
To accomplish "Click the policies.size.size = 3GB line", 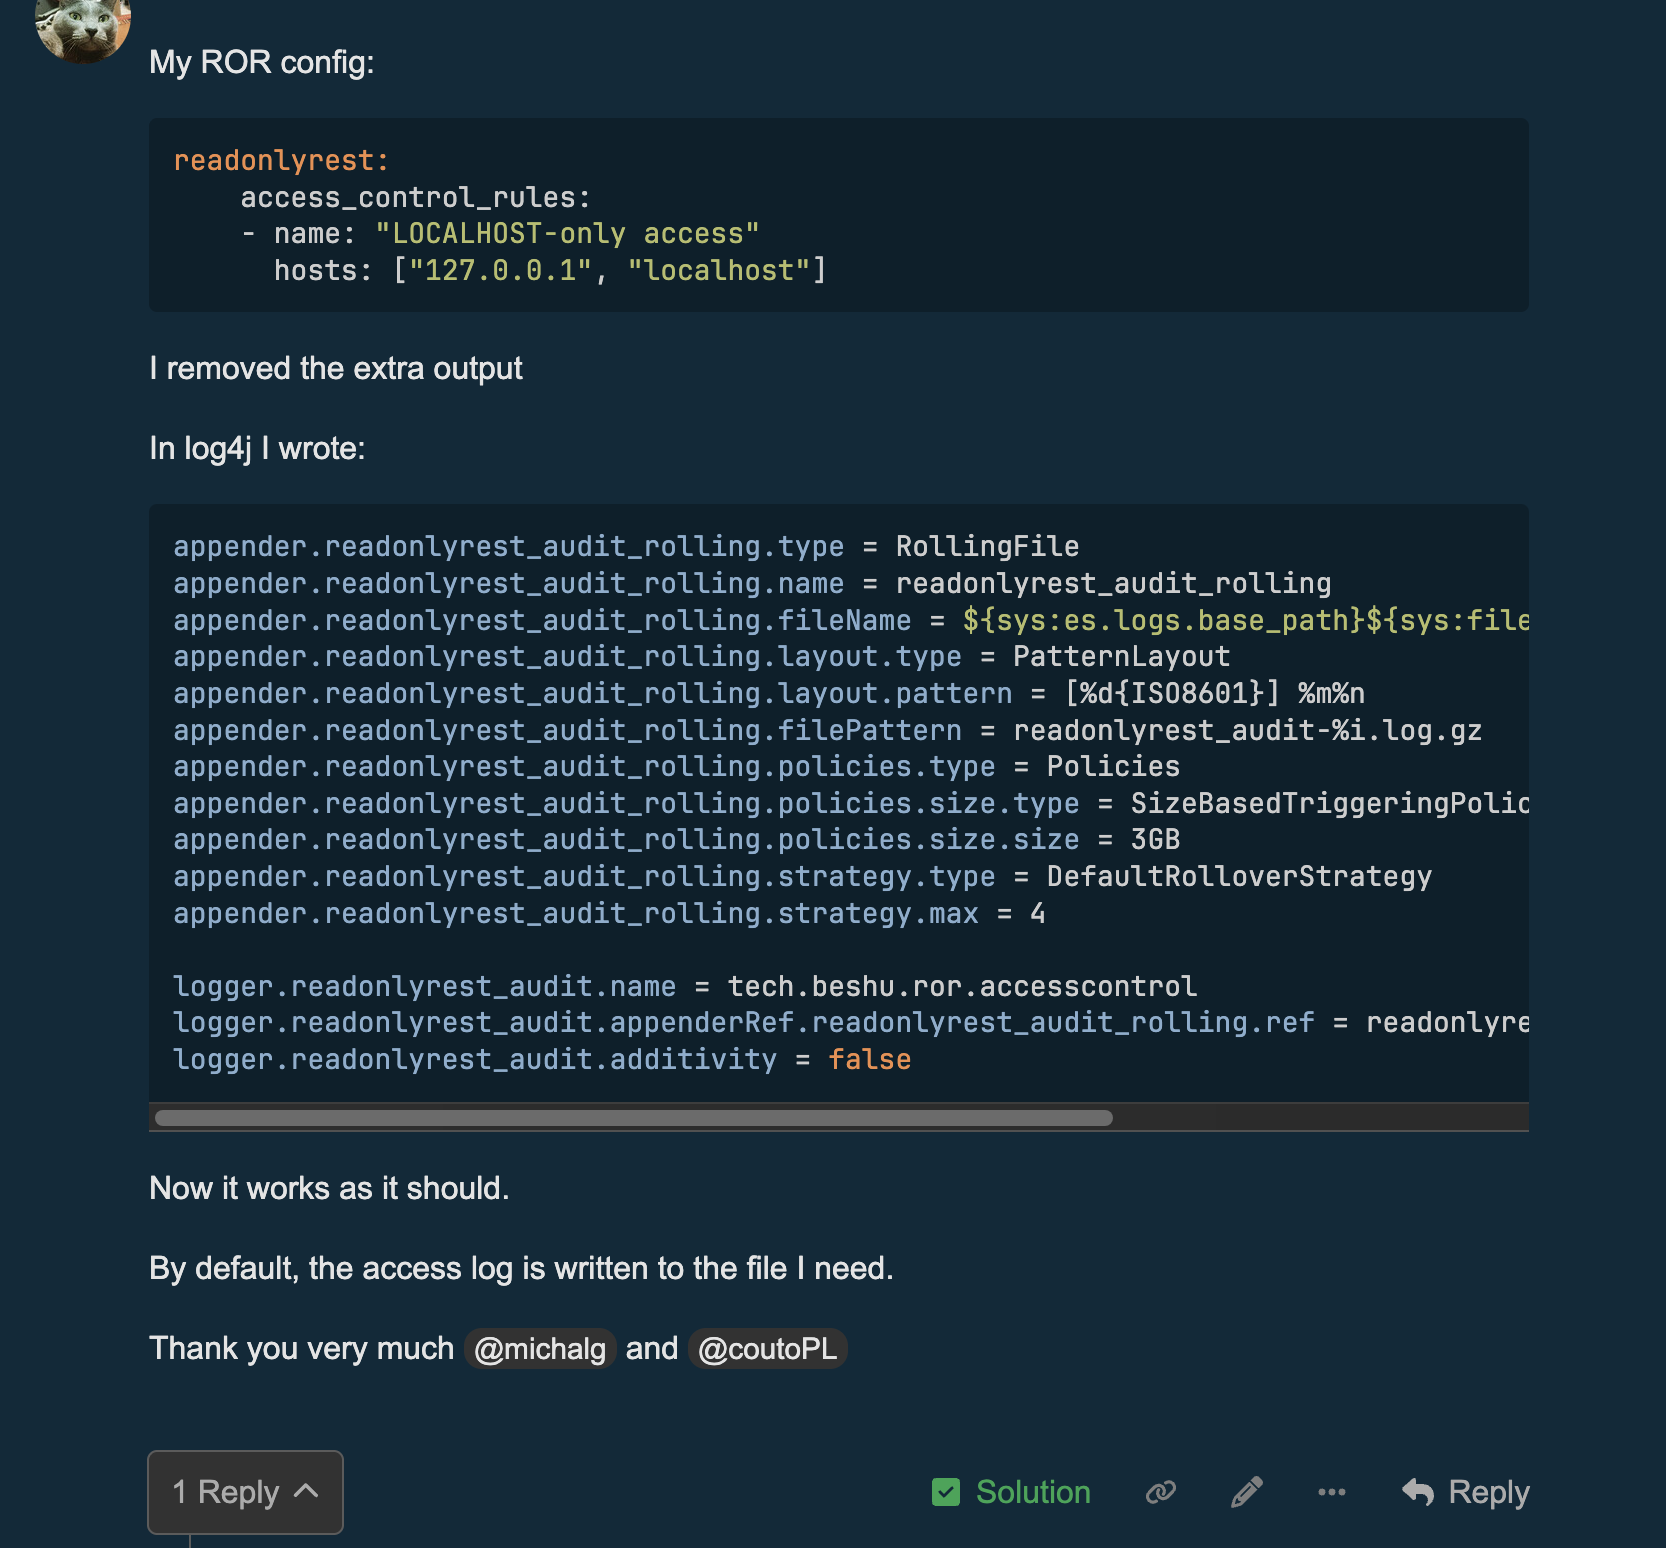I will 676,840.
